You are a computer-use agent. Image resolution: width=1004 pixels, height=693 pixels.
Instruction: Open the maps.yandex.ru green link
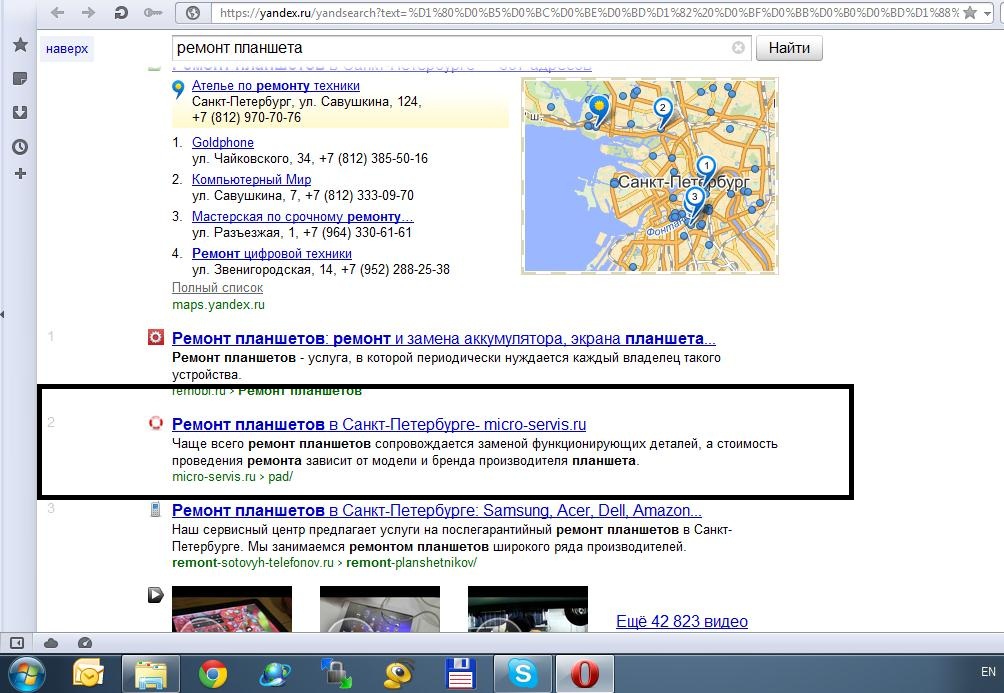click(x=218, y=305)
